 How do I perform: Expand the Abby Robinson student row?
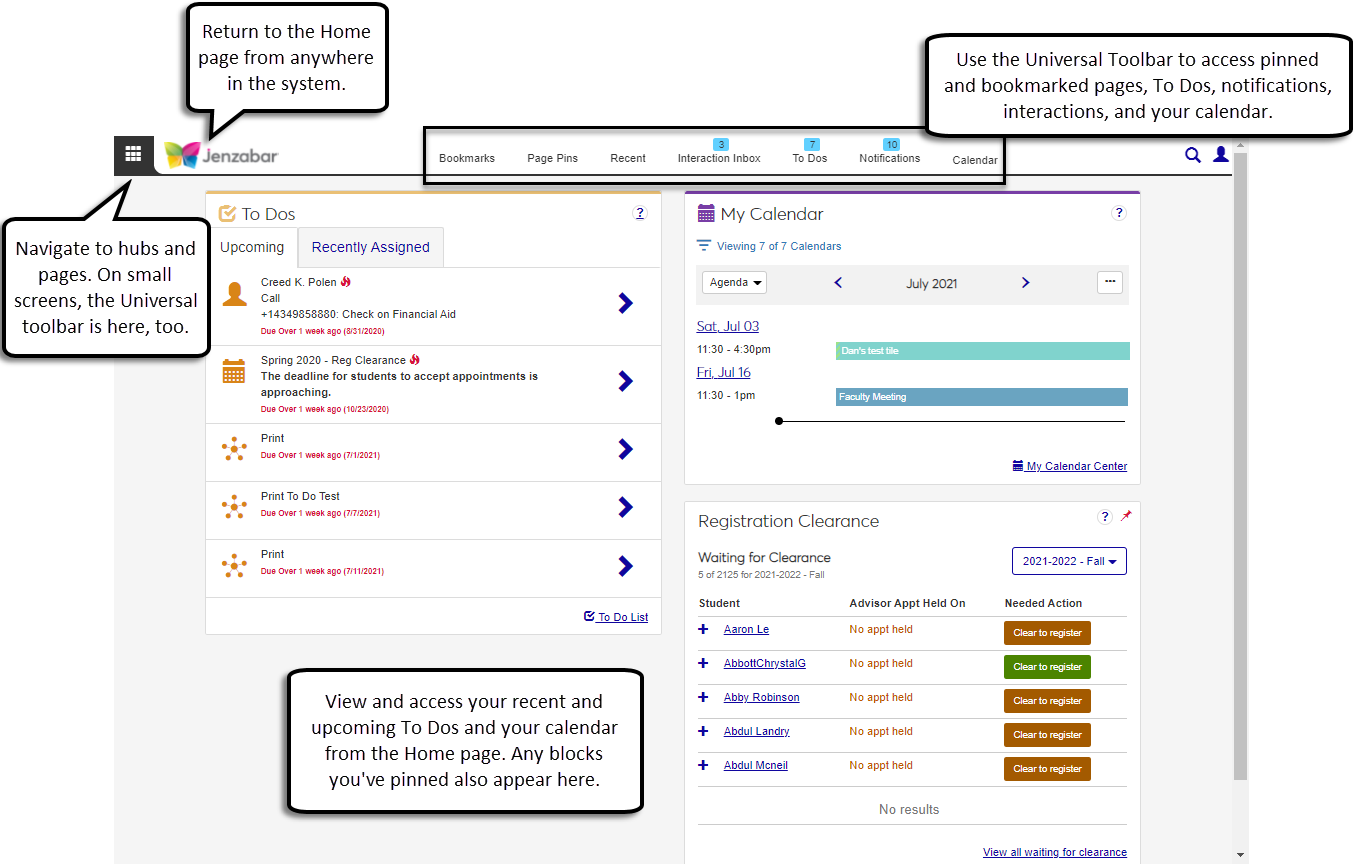click(x=703, y=698)
